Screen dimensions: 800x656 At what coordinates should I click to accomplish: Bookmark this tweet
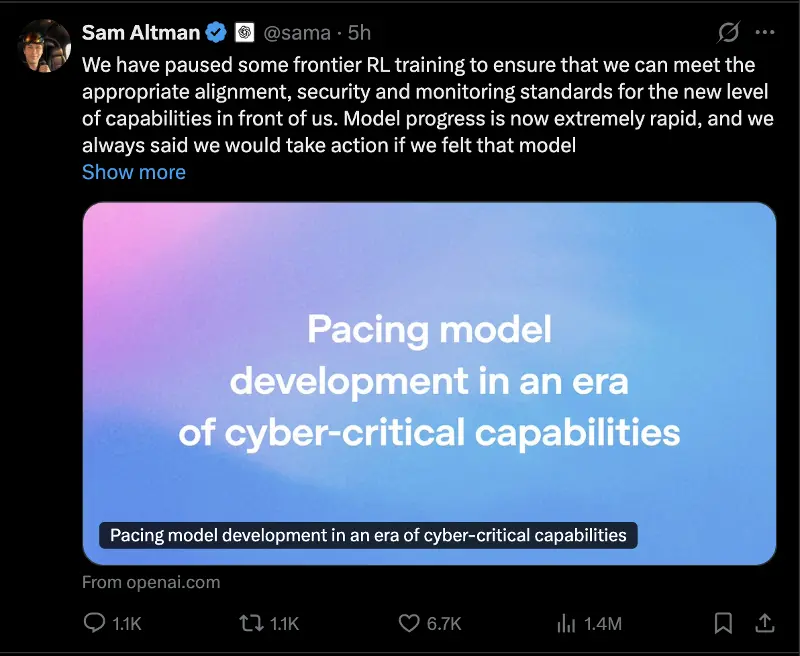pos(723,623)
